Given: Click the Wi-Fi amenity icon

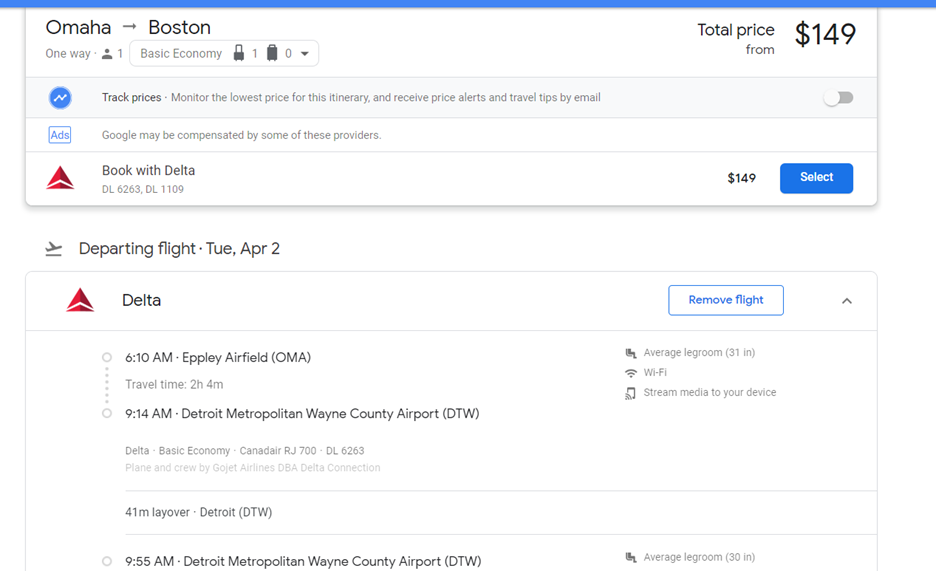Looking at the screenshot, I should pos(631,373).
